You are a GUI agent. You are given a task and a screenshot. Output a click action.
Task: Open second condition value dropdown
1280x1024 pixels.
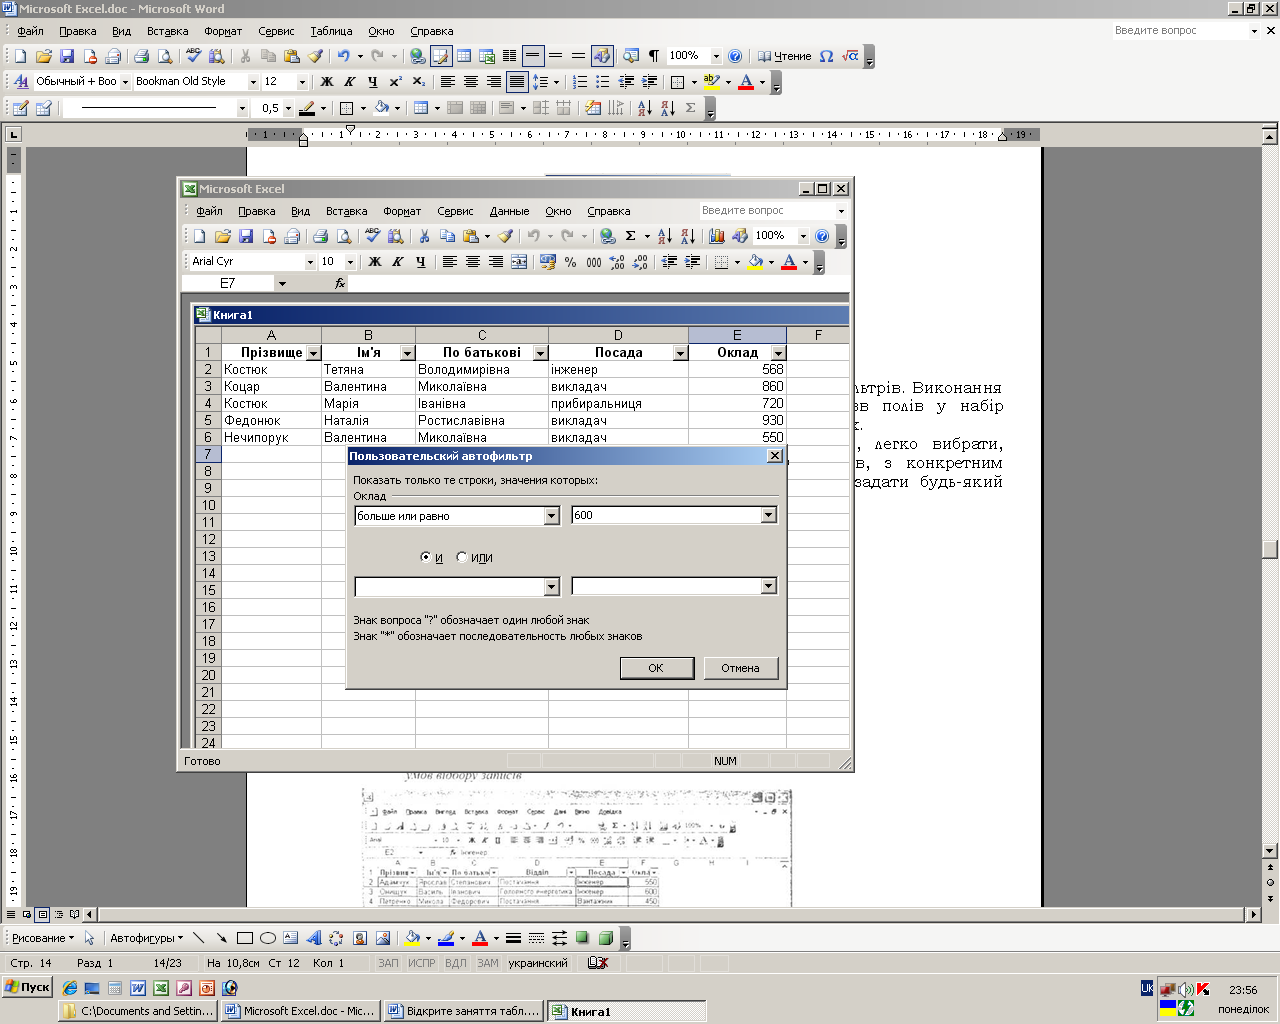pos(768,586)
